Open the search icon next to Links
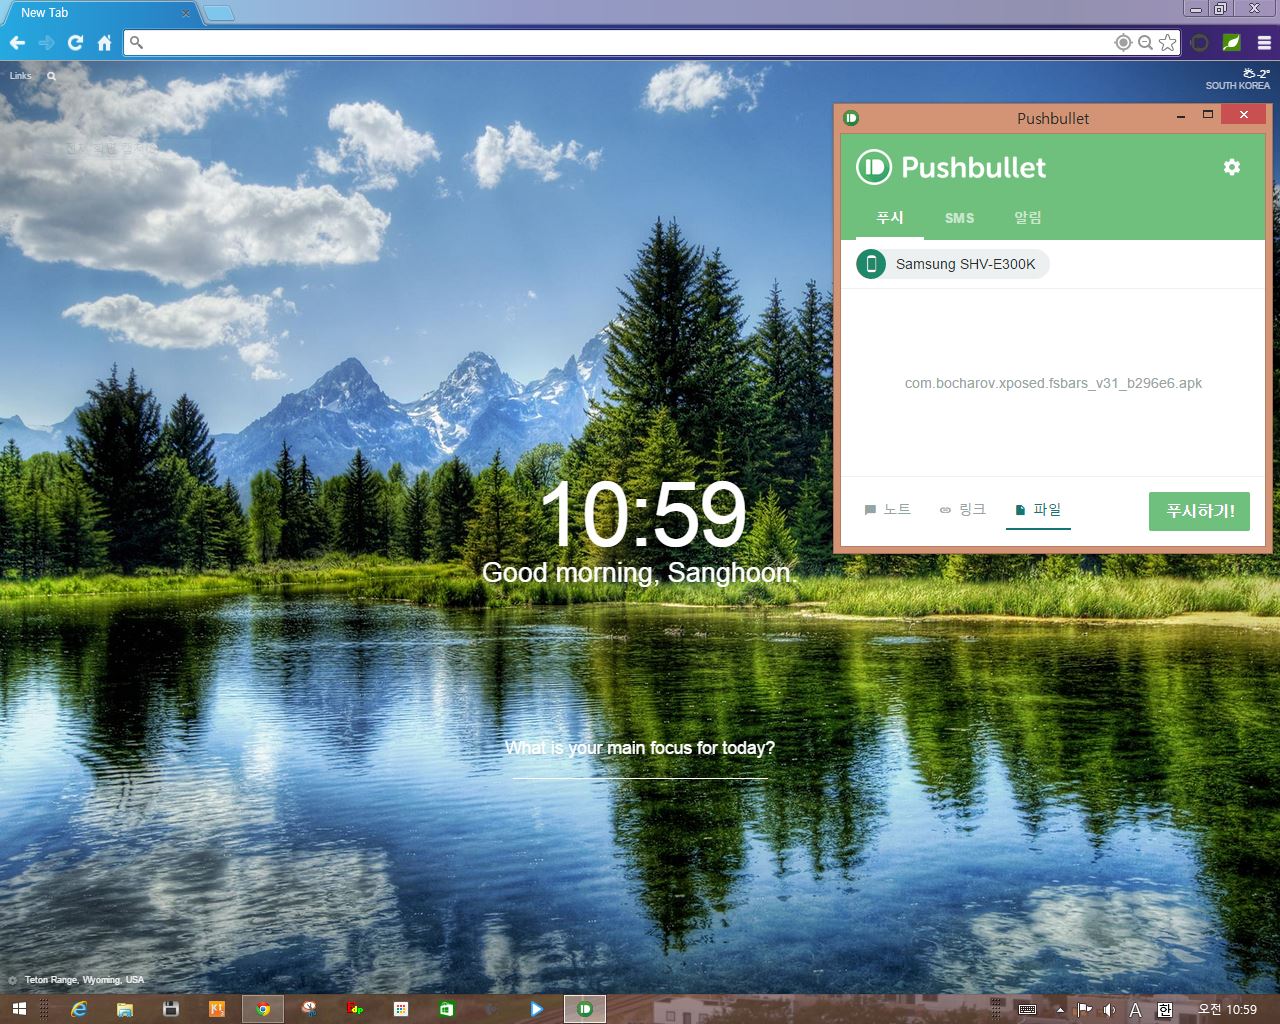The height and width of the screenshot is (1024, 1280). 51,76
